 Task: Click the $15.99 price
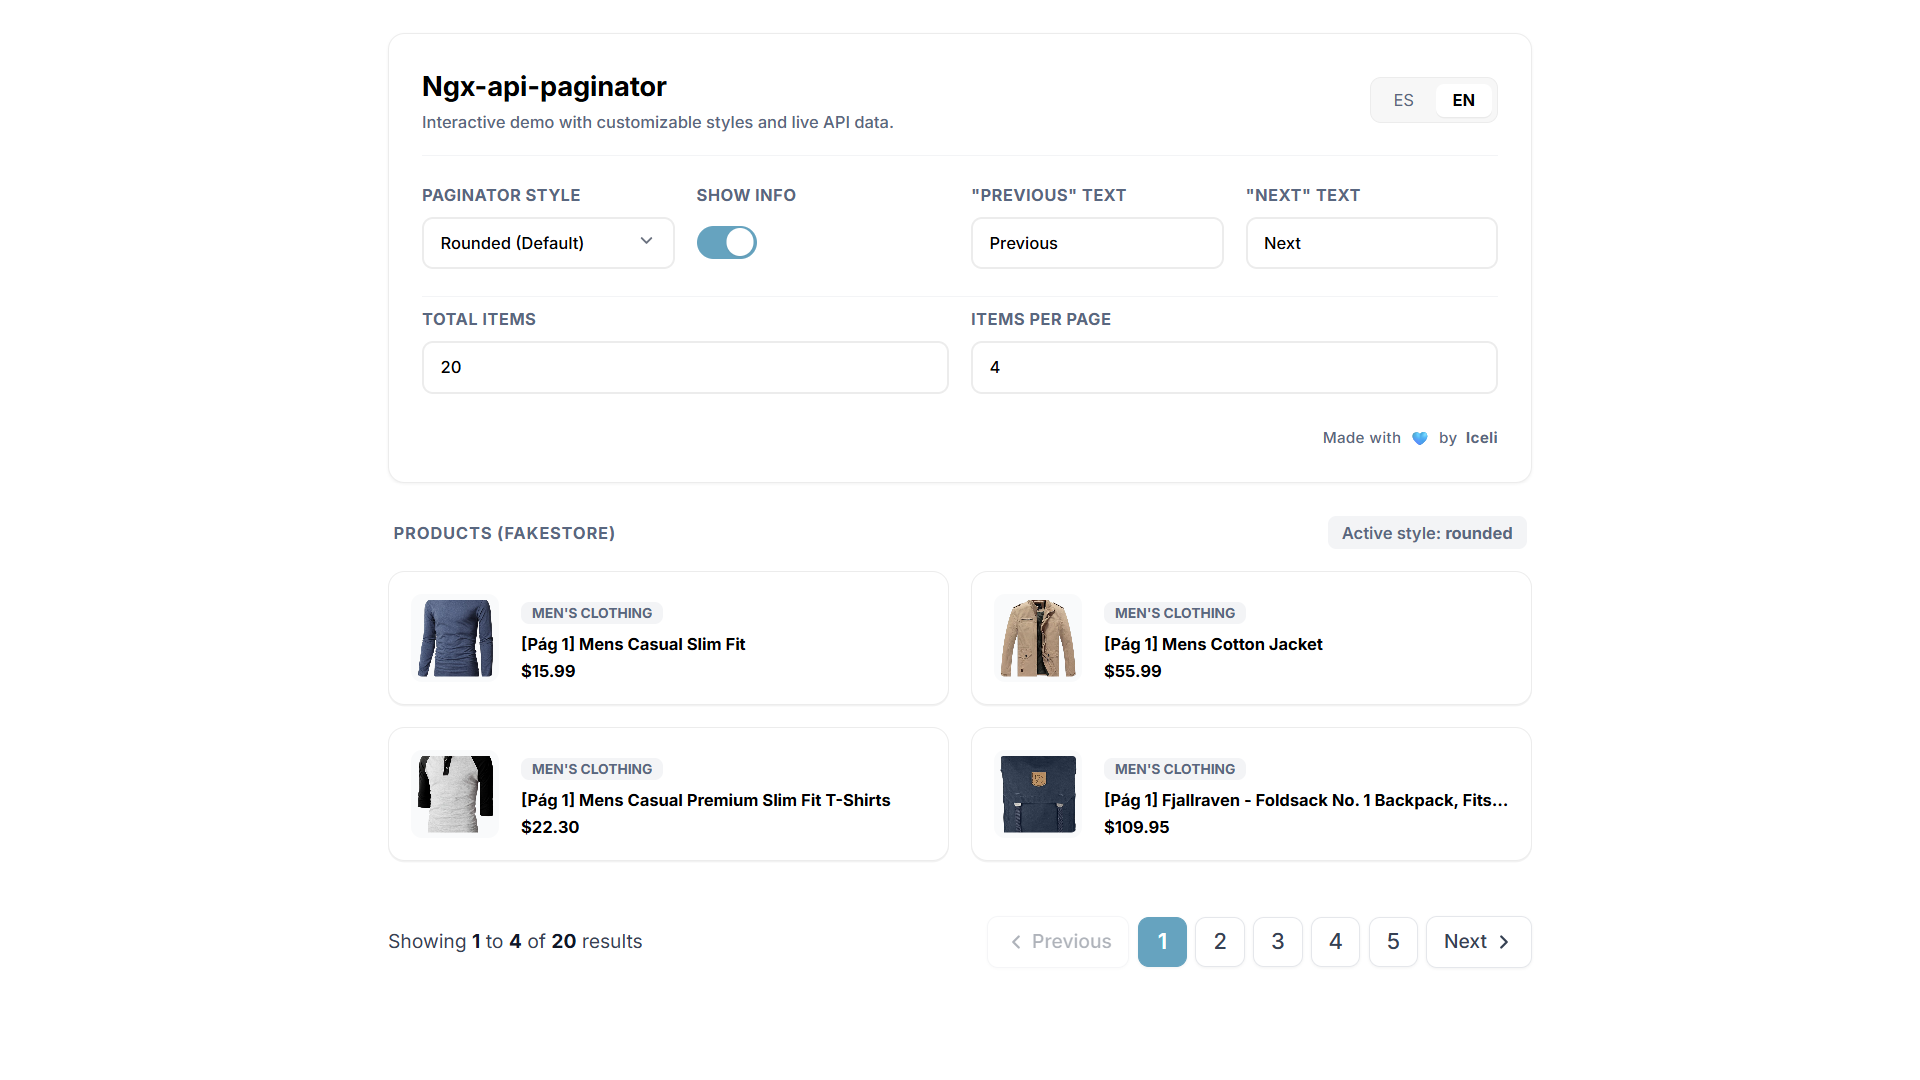click(548, 671)
